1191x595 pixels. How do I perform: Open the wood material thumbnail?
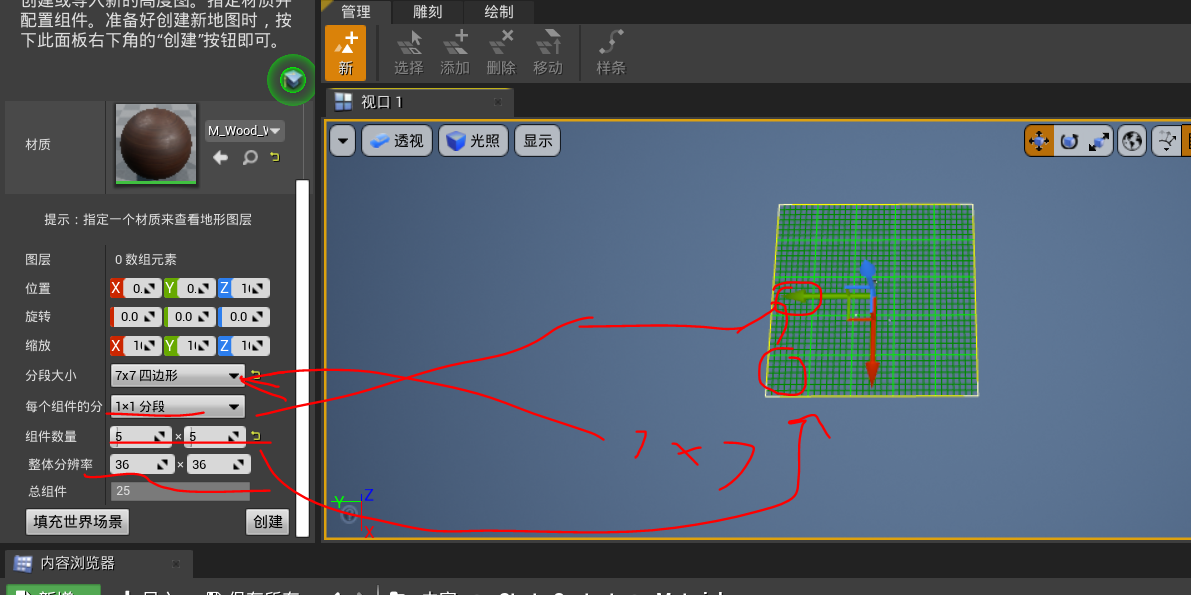[x=156, y=144]
